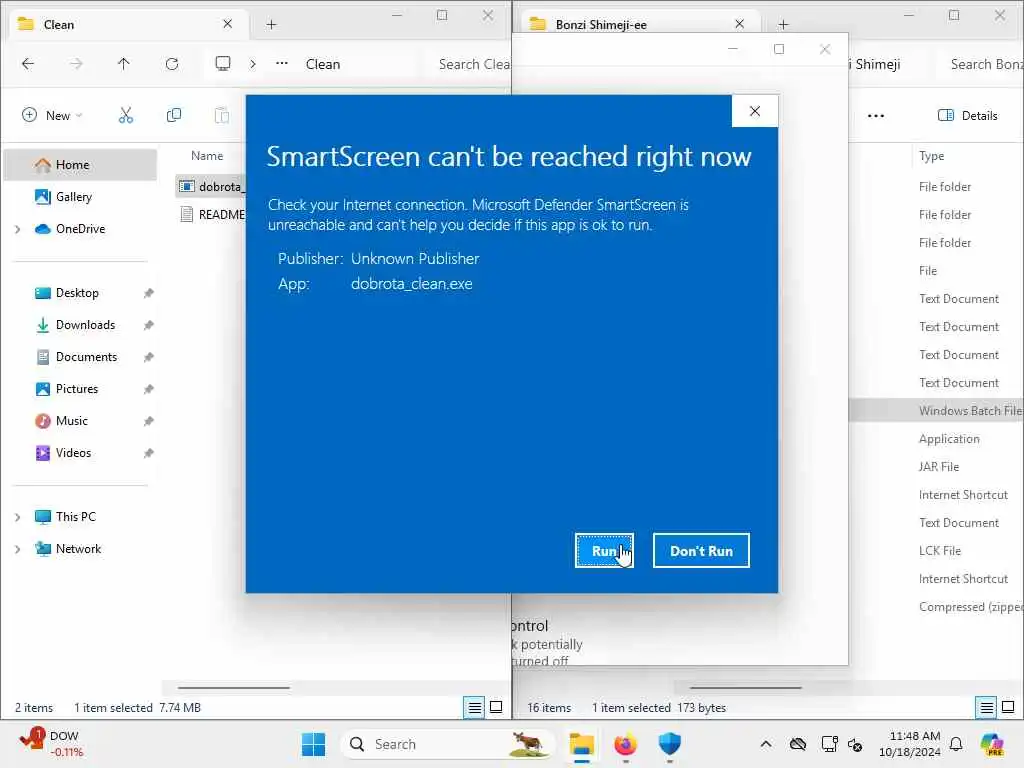Click the taskbar Search box

[x=447, y=744]
